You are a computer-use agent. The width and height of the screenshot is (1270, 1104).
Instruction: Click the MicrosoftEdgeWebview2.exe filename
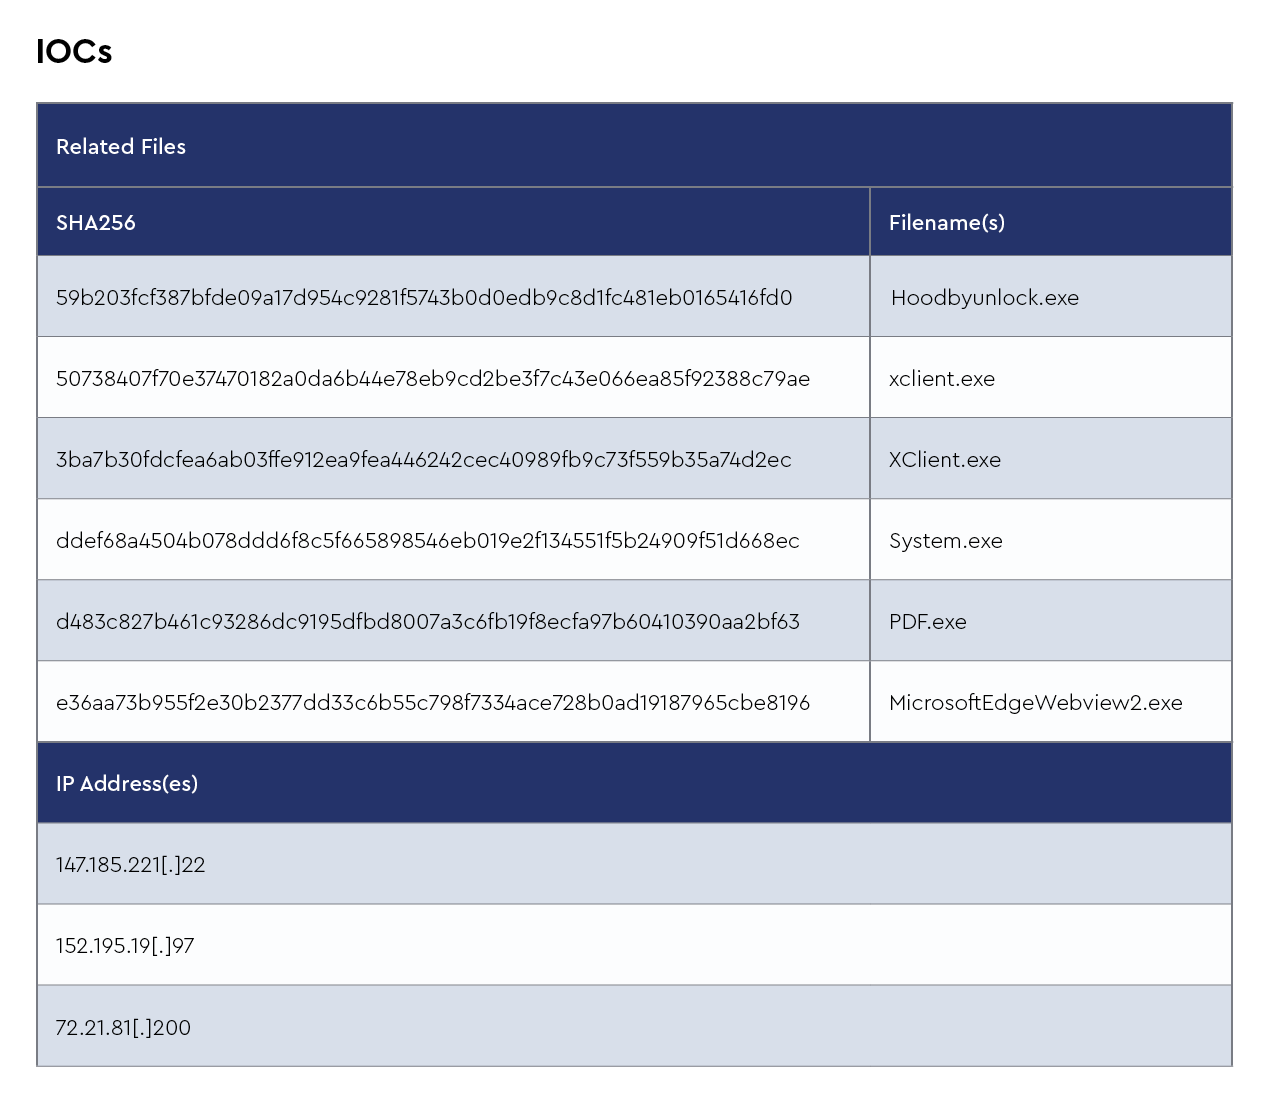[x=1035, y=703]
